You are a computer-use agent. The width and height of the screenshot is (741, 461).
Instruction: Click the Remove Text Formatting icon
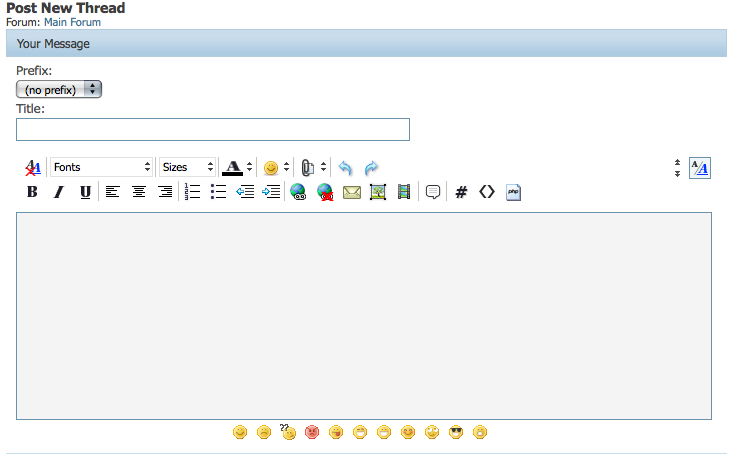32,168
